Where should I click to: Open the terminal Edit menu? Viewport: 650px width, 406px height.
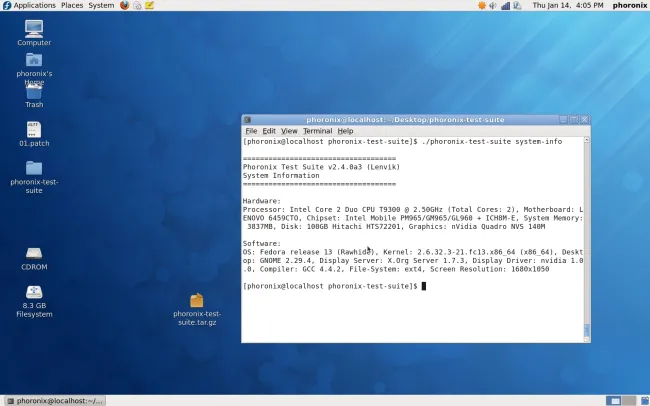click(269, 131)
